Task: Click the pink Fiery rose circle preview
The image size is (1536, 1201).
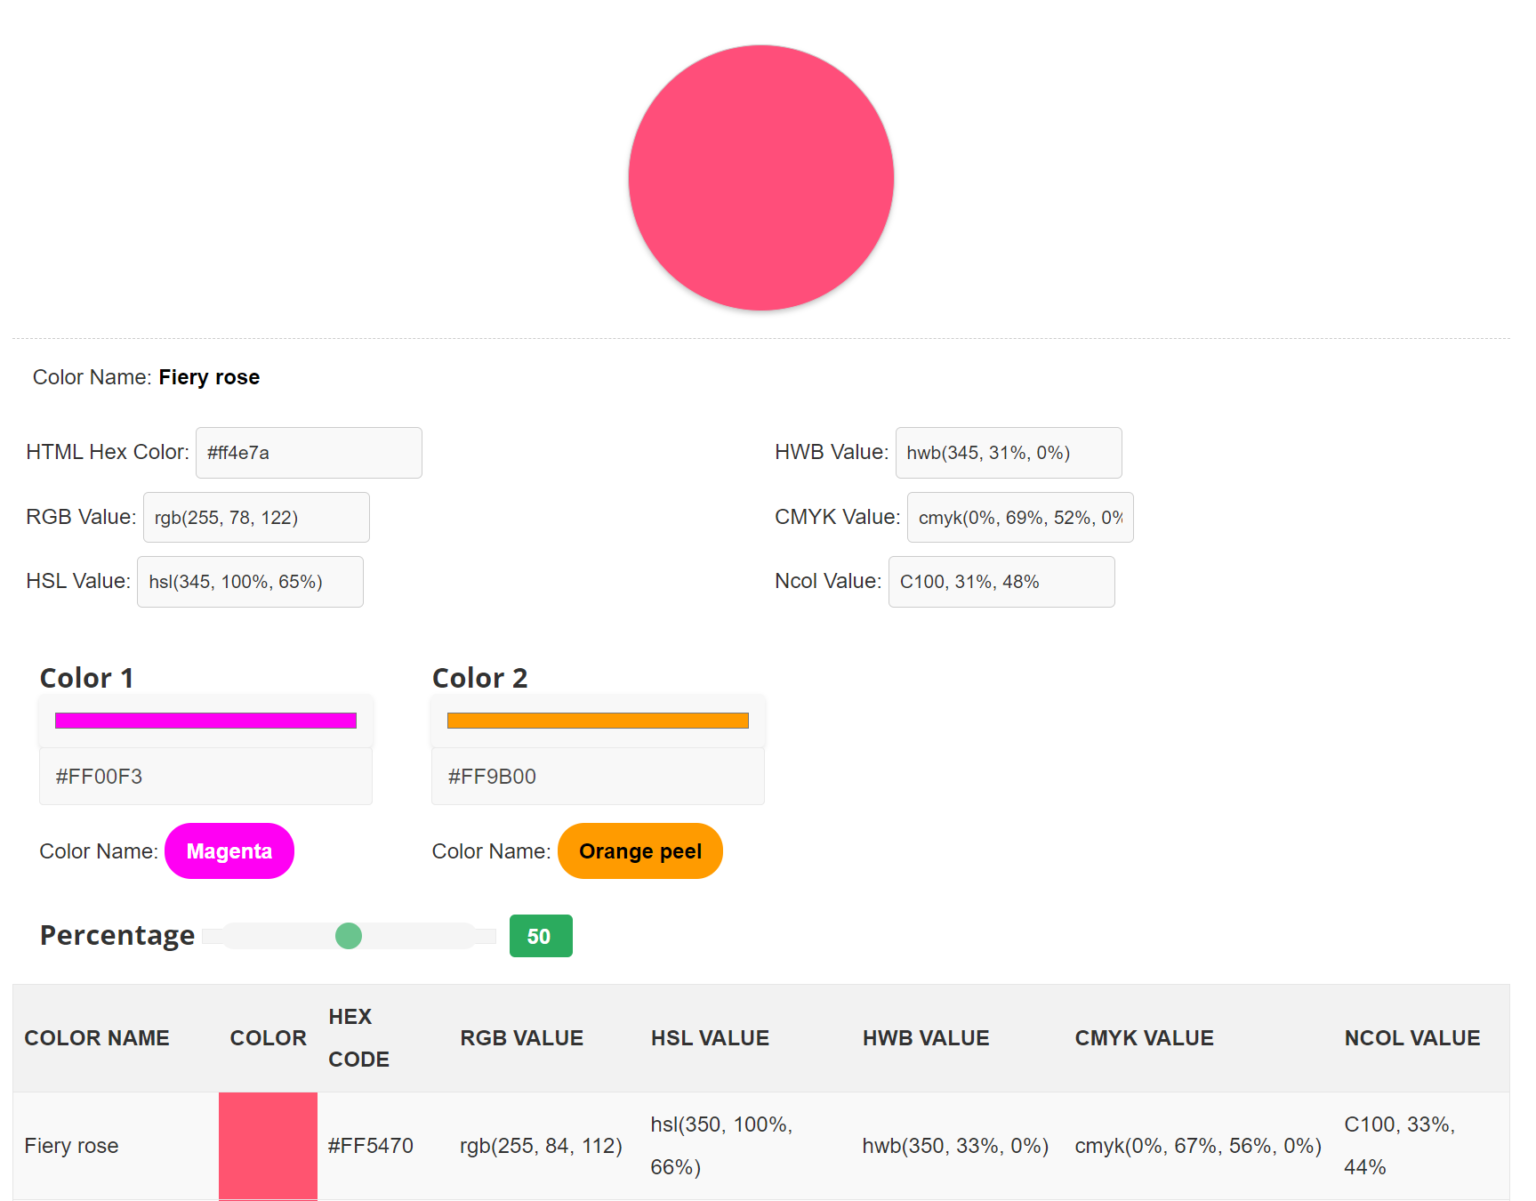Action: [761, 177]
